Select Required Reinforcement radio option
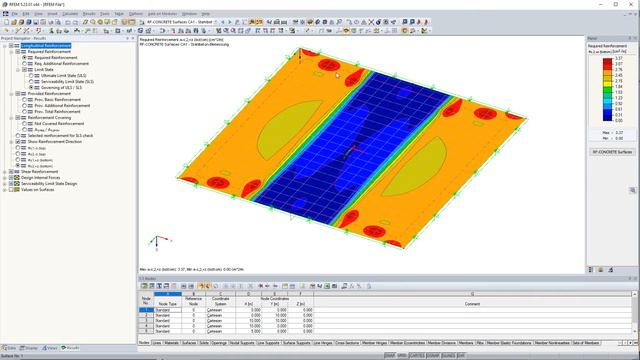640x360 pixels. (x=24, y=58)
